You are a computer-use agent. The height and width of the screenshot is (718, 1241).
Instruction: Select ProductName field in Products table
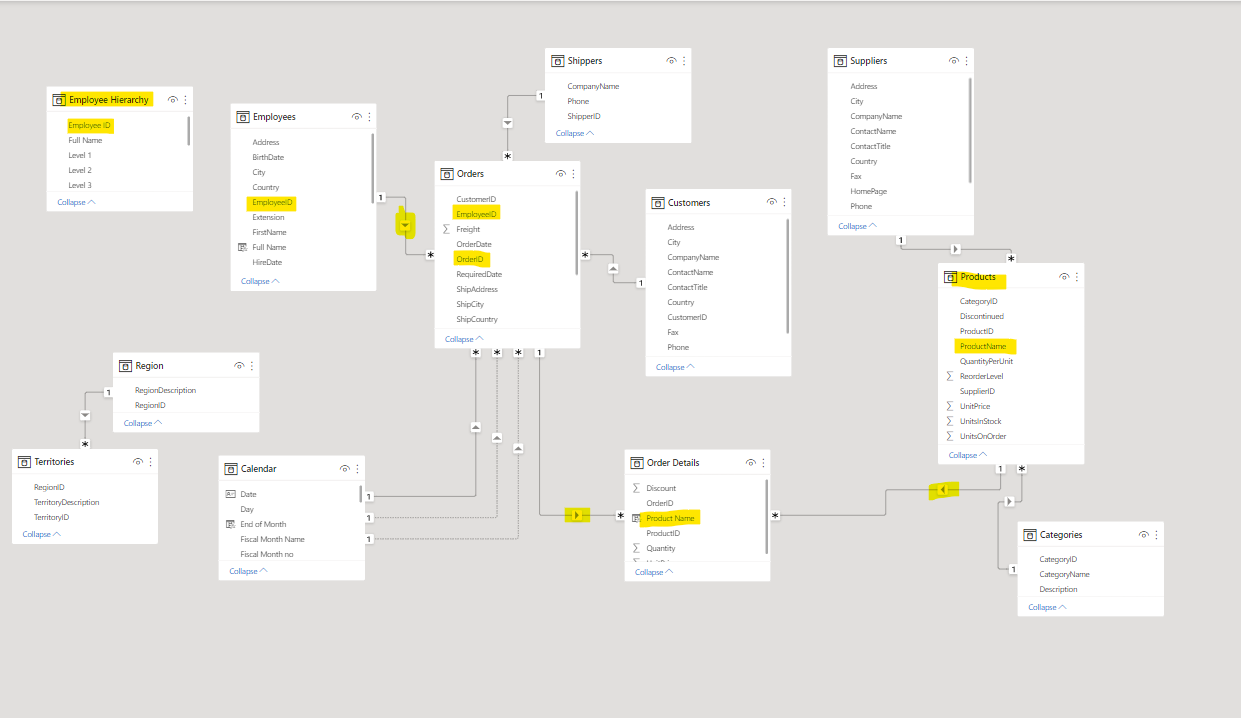(983, 346)
